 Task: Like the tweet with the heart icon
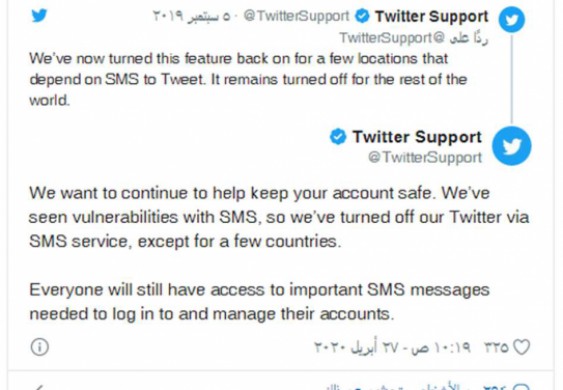(x=521, y=347)
